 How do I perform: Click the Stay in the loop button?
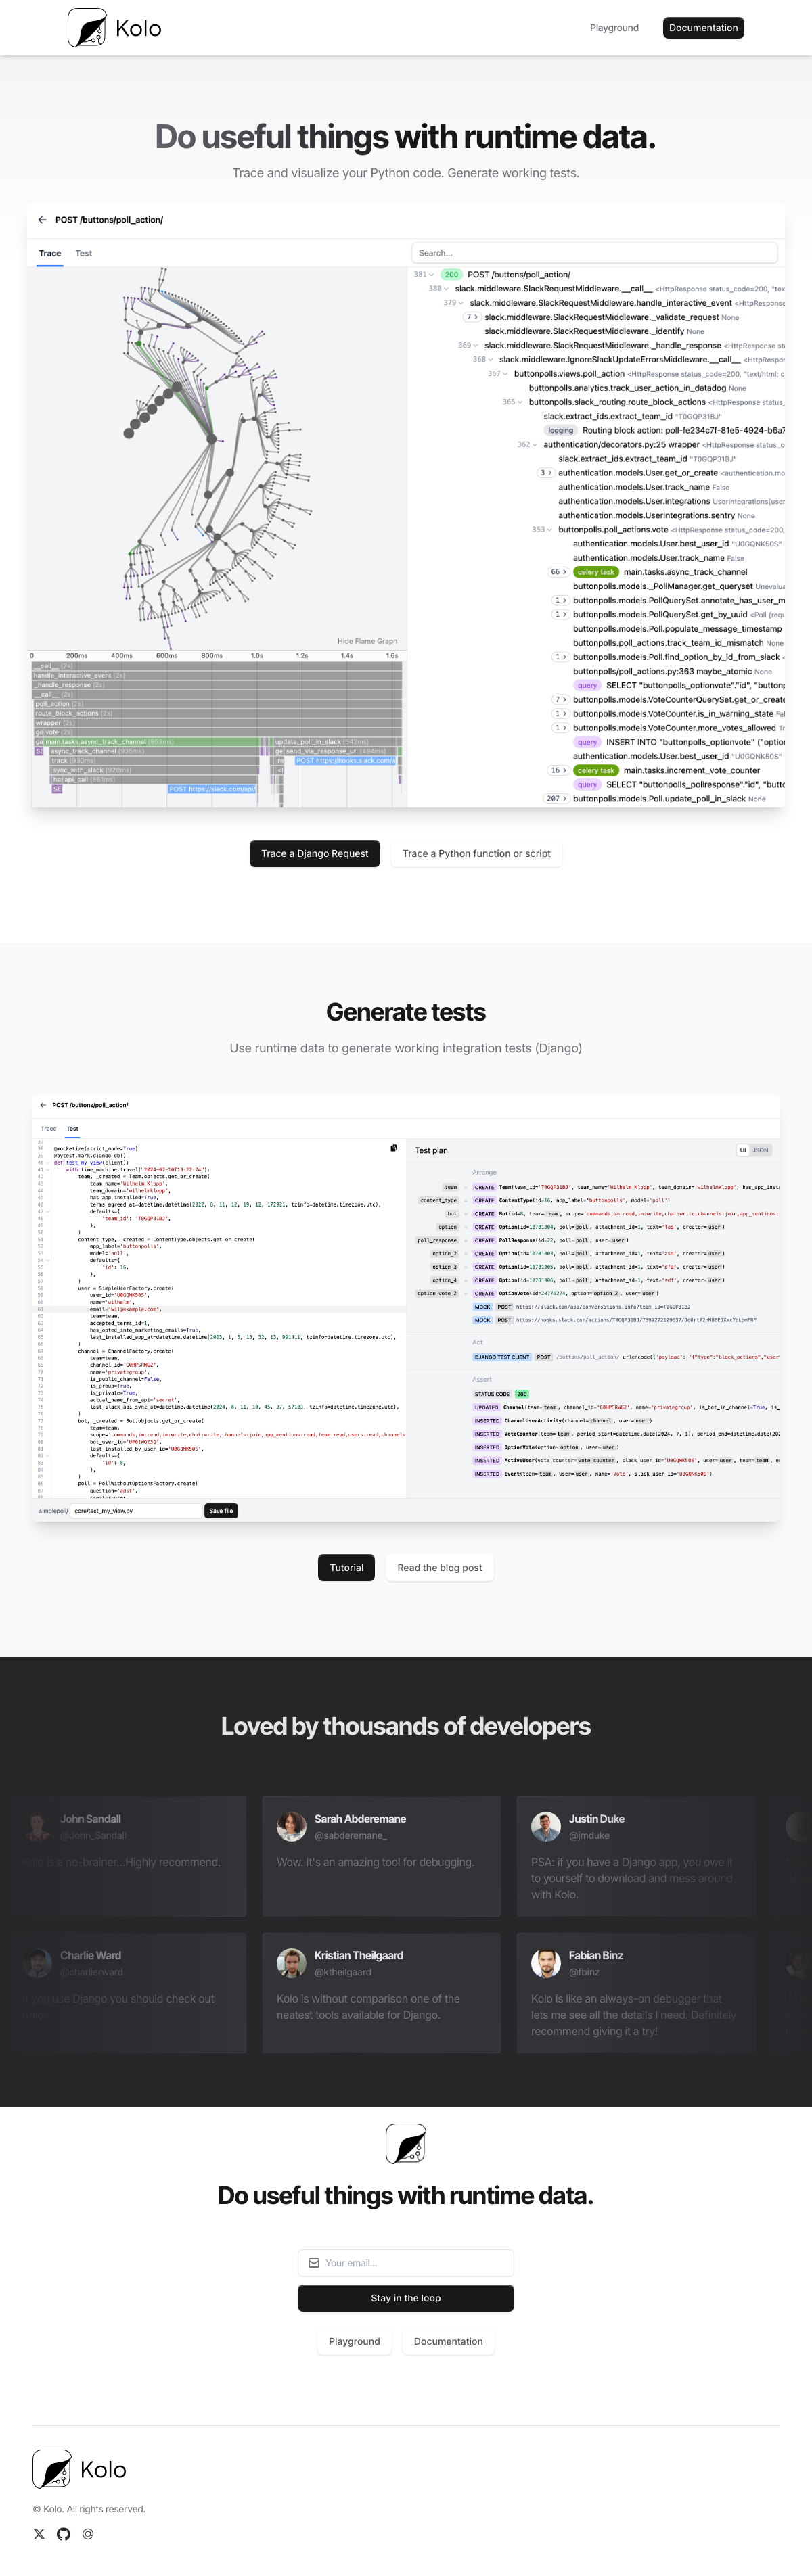tap(406, 2298)
